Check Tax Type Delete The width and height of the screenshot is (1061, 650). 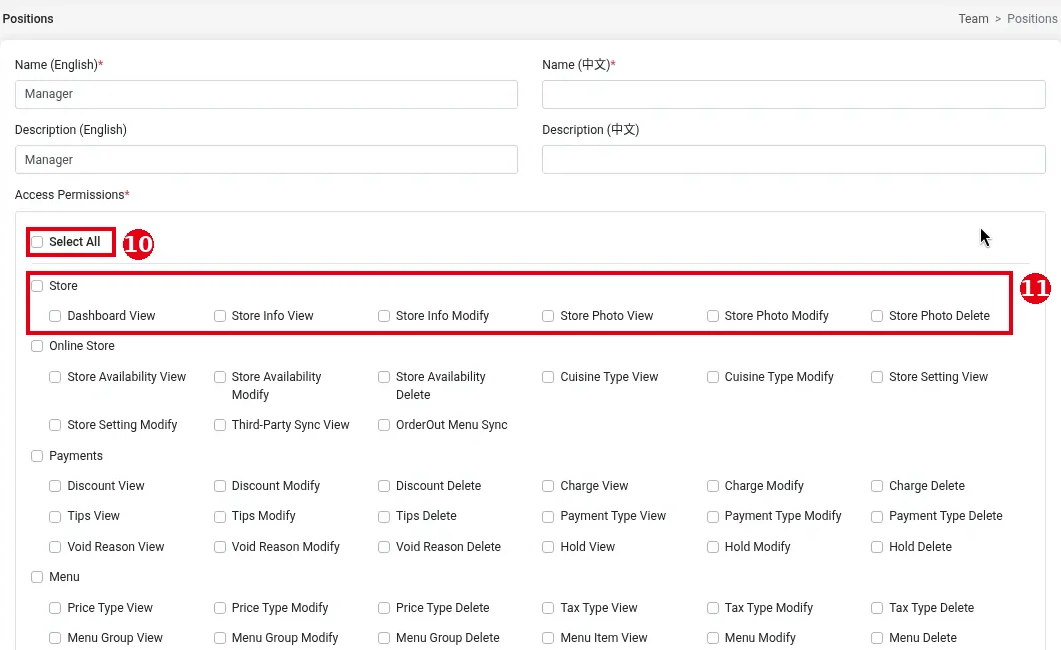pyautogui.click(x=877, y=608)
